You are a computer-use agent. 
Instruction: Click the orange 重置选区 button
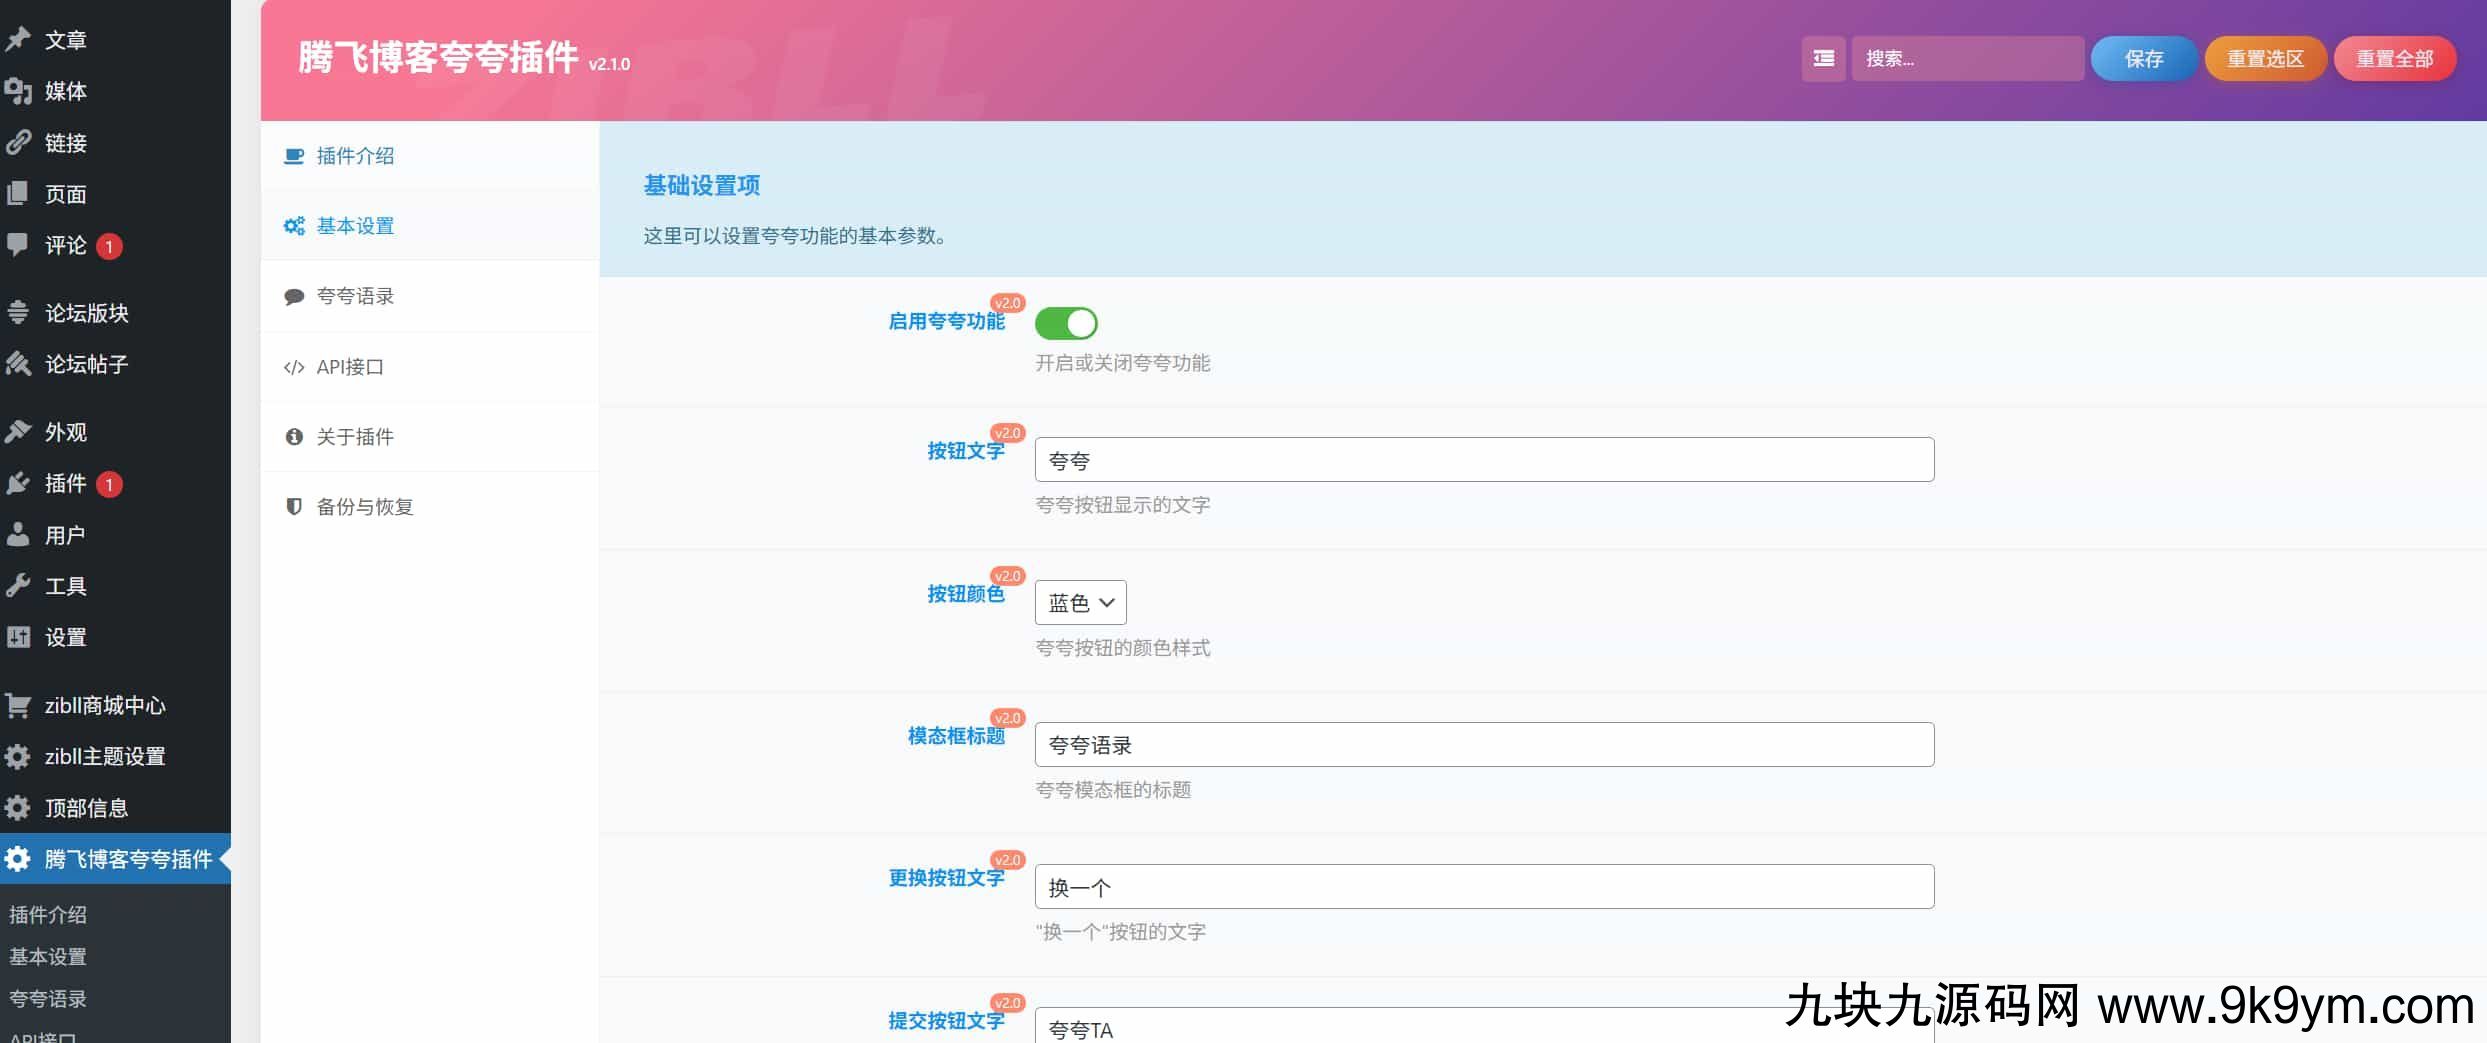tap(2264, 59)
